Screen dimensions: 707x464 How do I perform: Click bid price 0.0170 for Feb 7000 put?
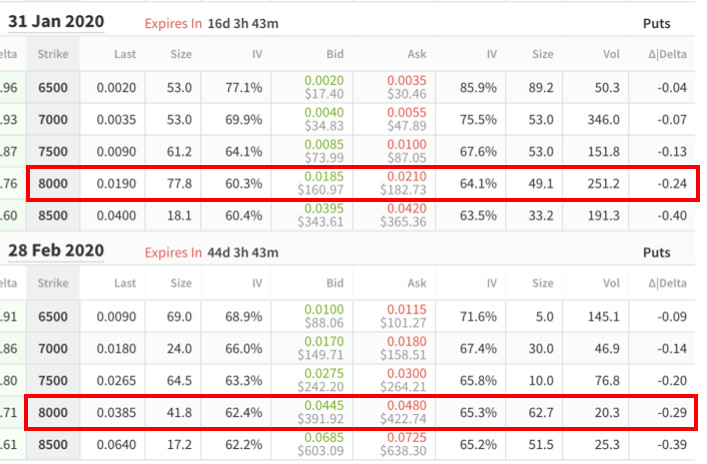(324, 341)
